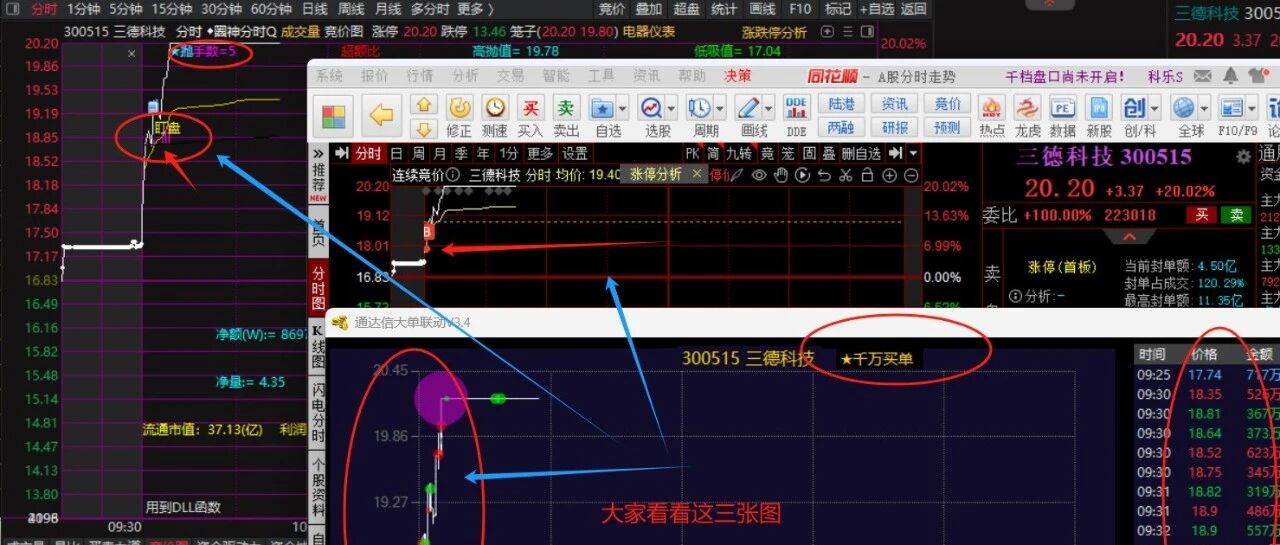The image size is (1280, 545).
Task: Click the zoom-in plus circle in chart toolbar
Action: click(889, 175)
